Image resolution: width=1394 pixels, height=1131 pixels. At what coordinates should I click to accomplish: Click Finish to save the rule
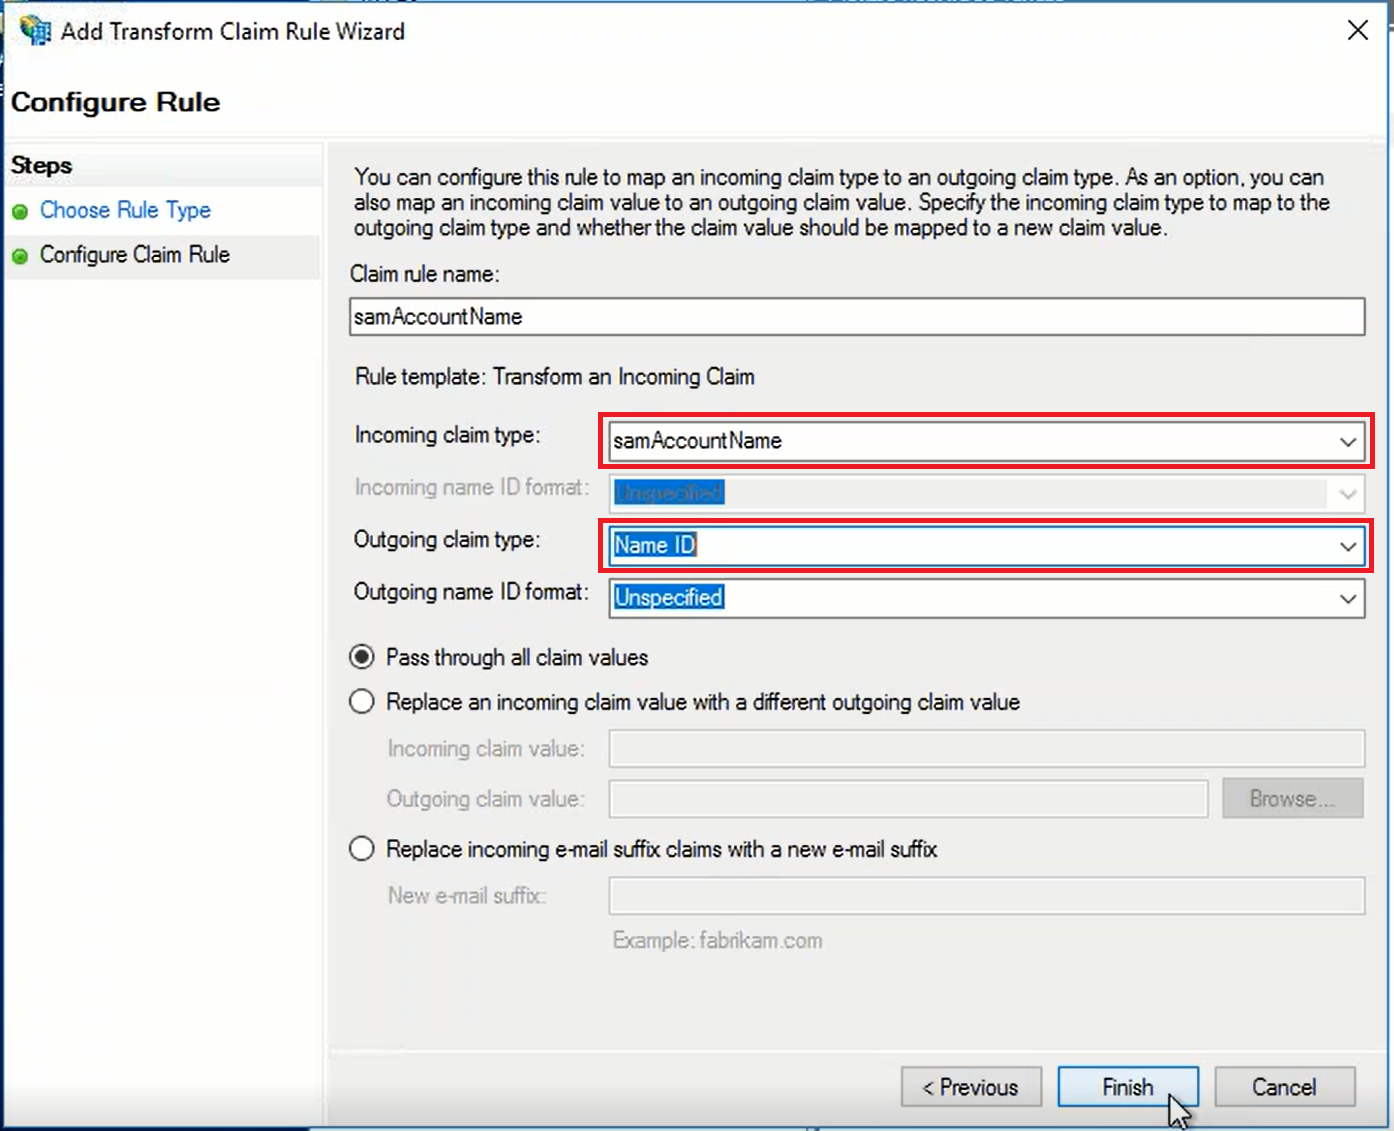pos(1127,1087)
